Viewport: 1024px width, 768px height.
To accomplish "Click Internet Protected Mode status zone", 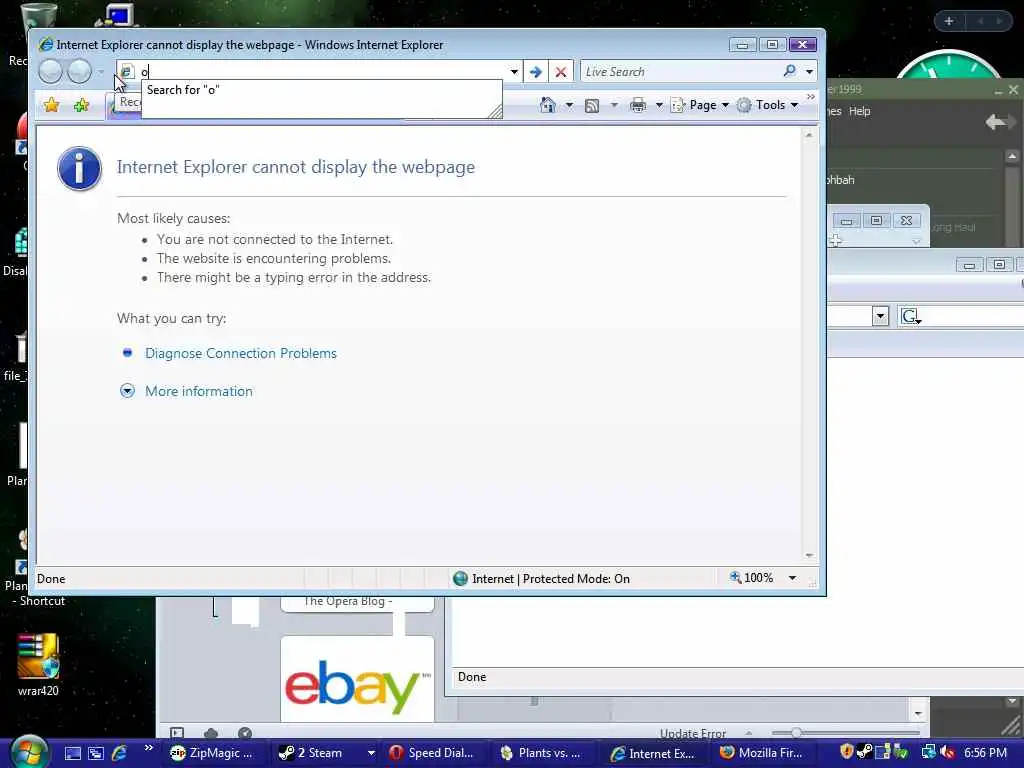I will (541, 579).
